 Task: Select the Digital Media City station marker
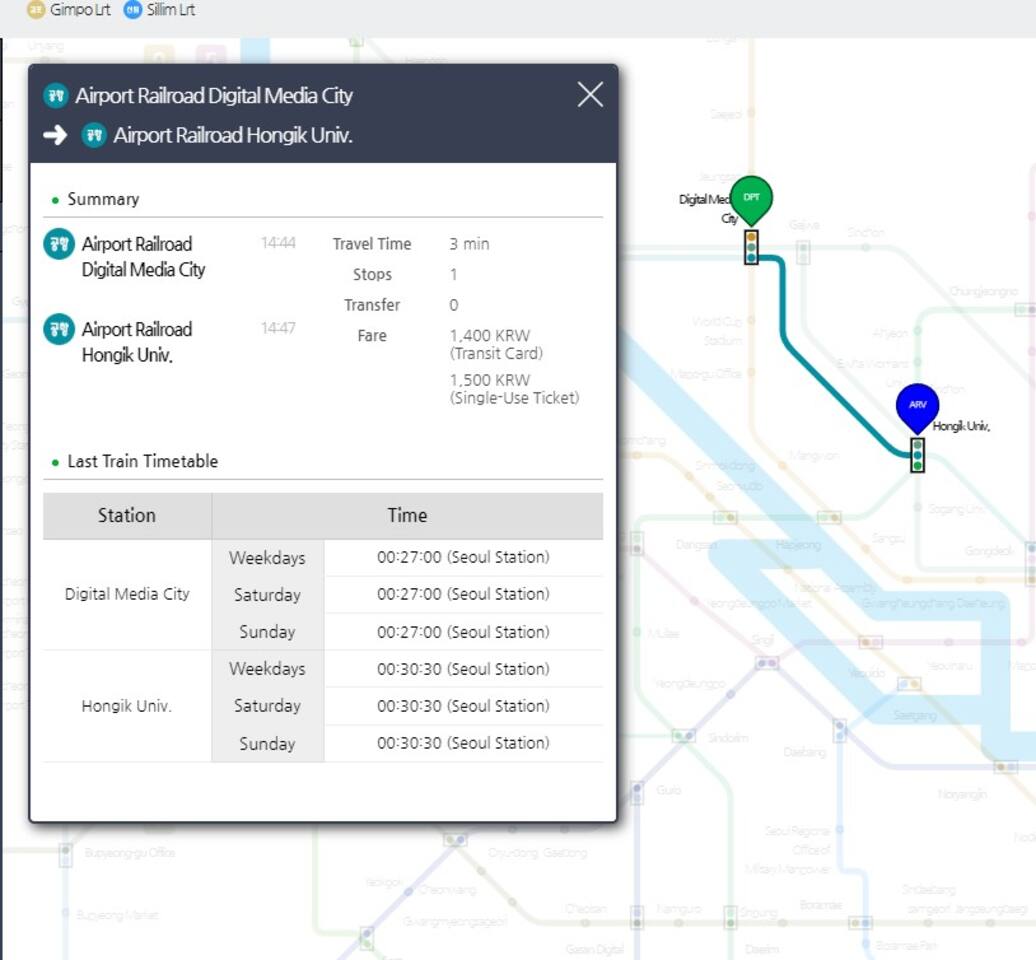pyautogui.click(x=751, y=247)
